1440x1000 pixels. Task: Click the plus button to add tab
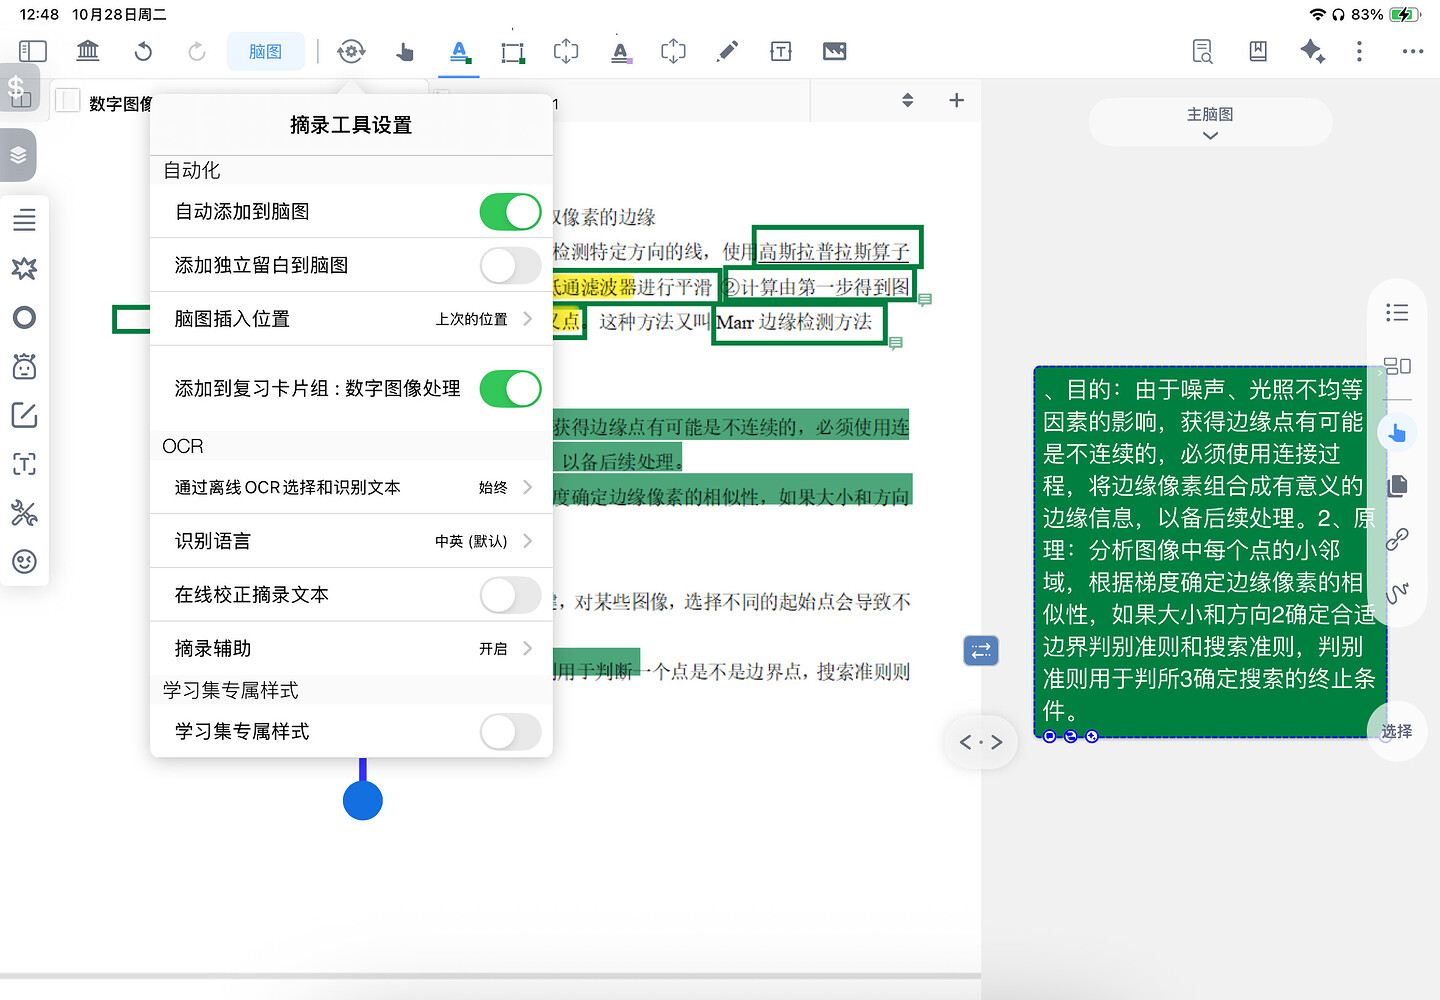[x=956, y=100]
